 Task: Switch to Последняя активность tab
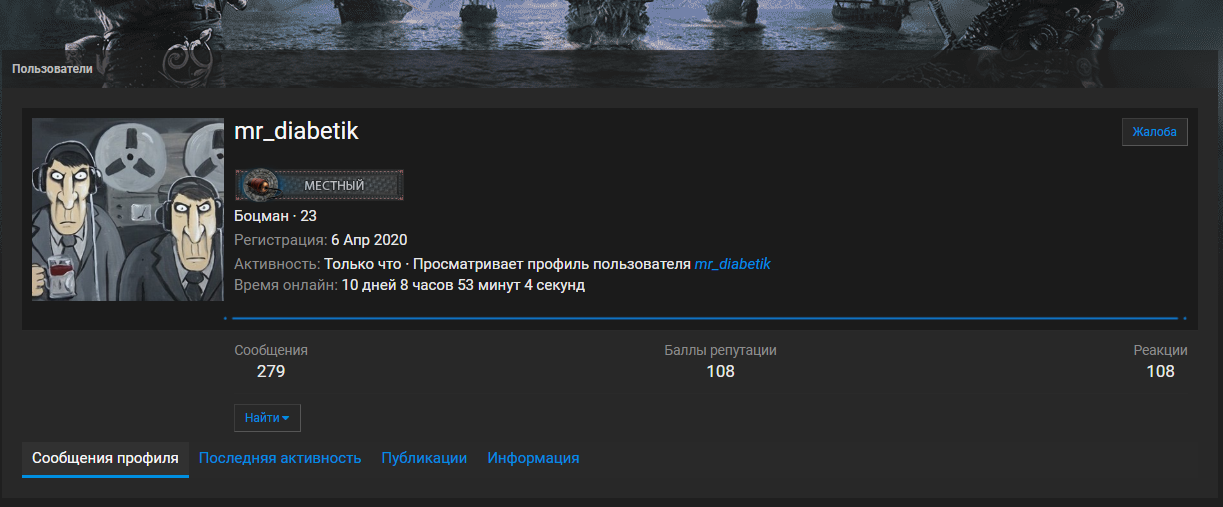pos(280,458)
